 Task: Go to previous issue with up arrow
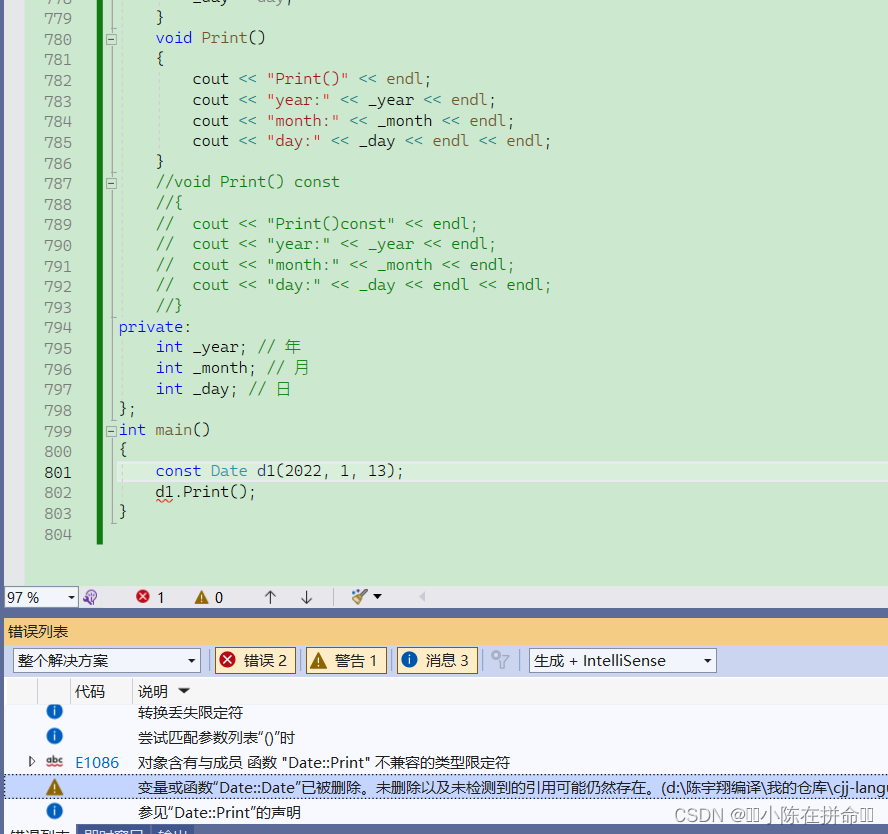click(270, 597)
